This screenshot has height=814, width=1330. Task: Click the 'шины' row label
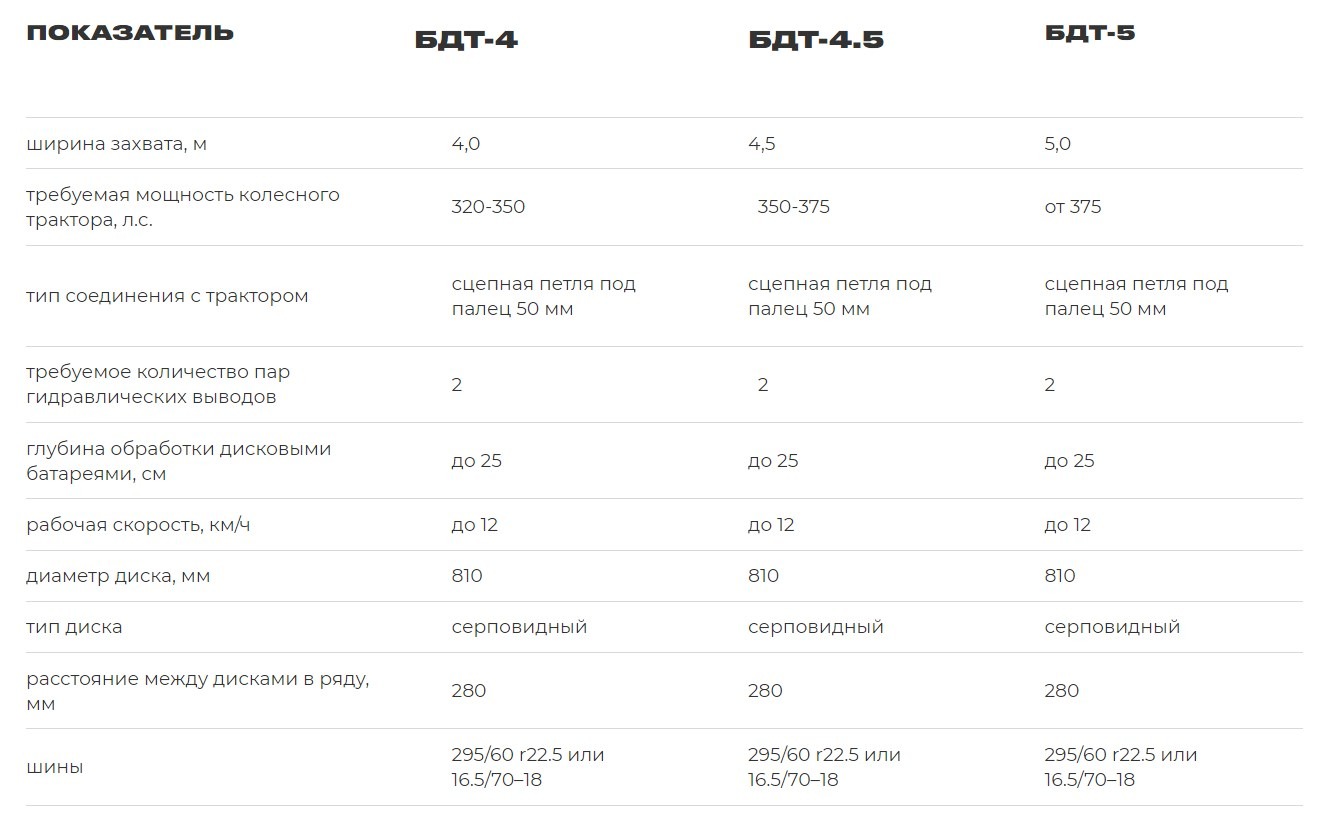tap(55, 767)
